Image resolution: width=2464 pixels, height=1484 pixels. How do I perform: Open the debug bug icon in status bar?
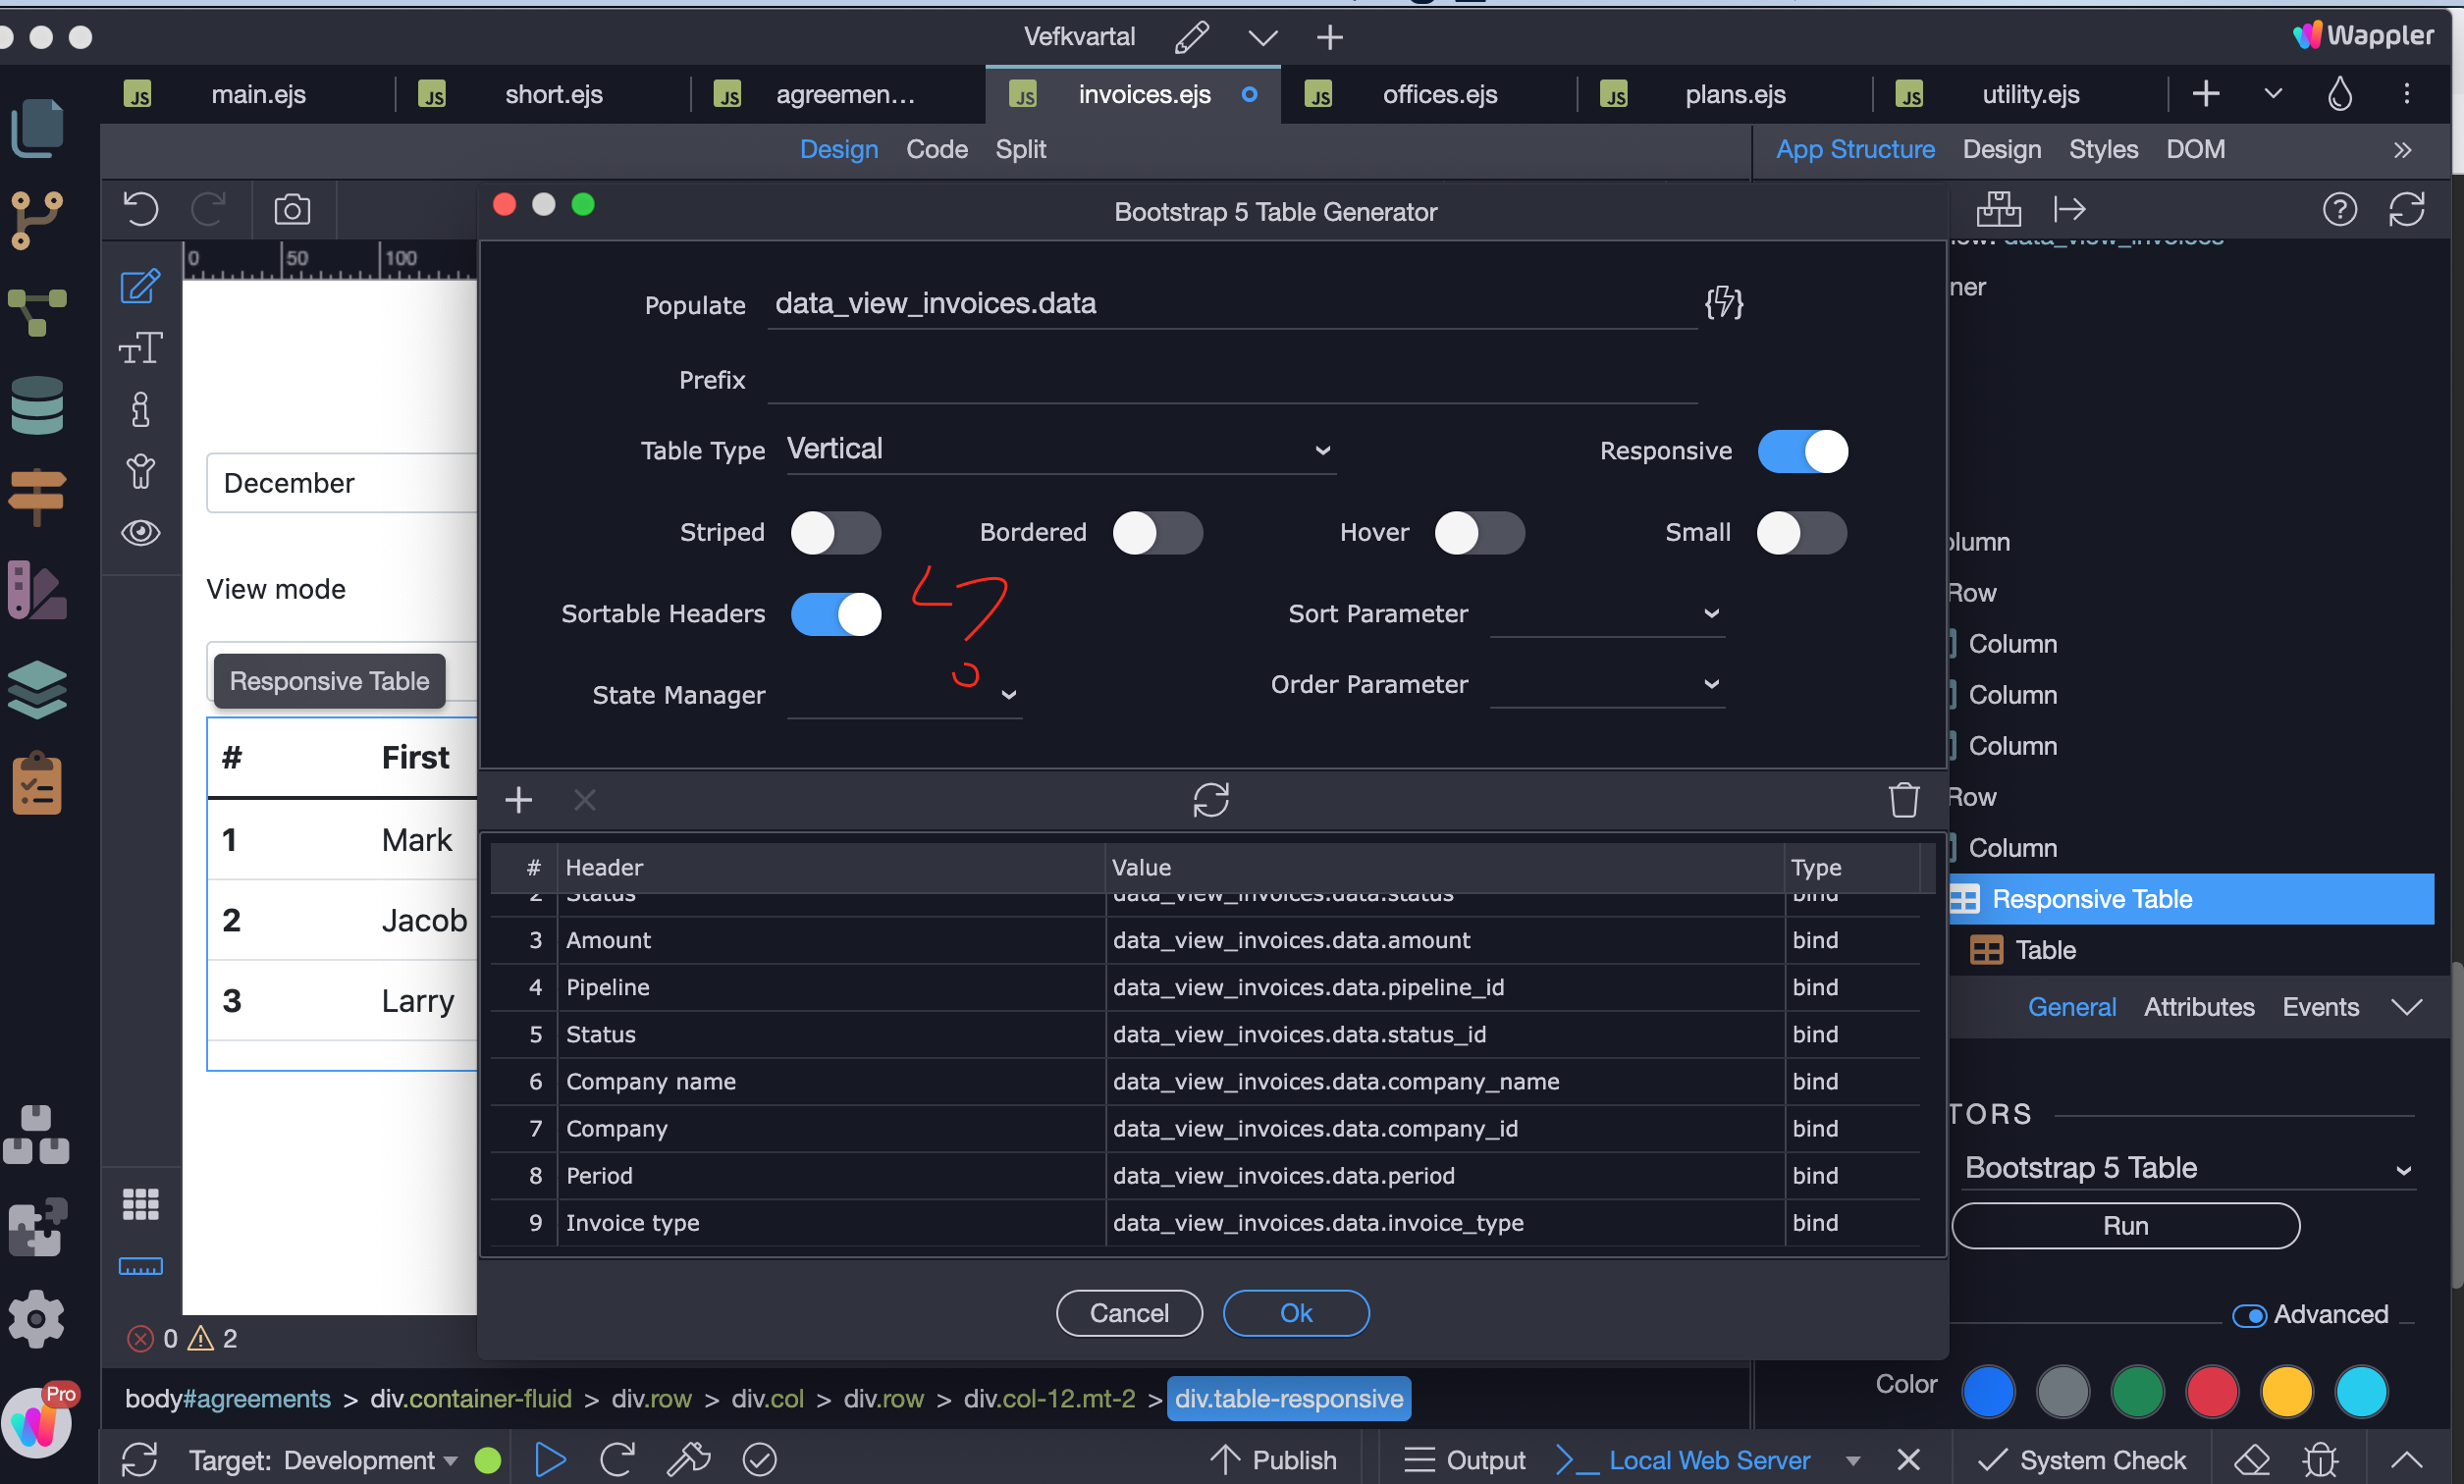[x=2320, y=1459]
